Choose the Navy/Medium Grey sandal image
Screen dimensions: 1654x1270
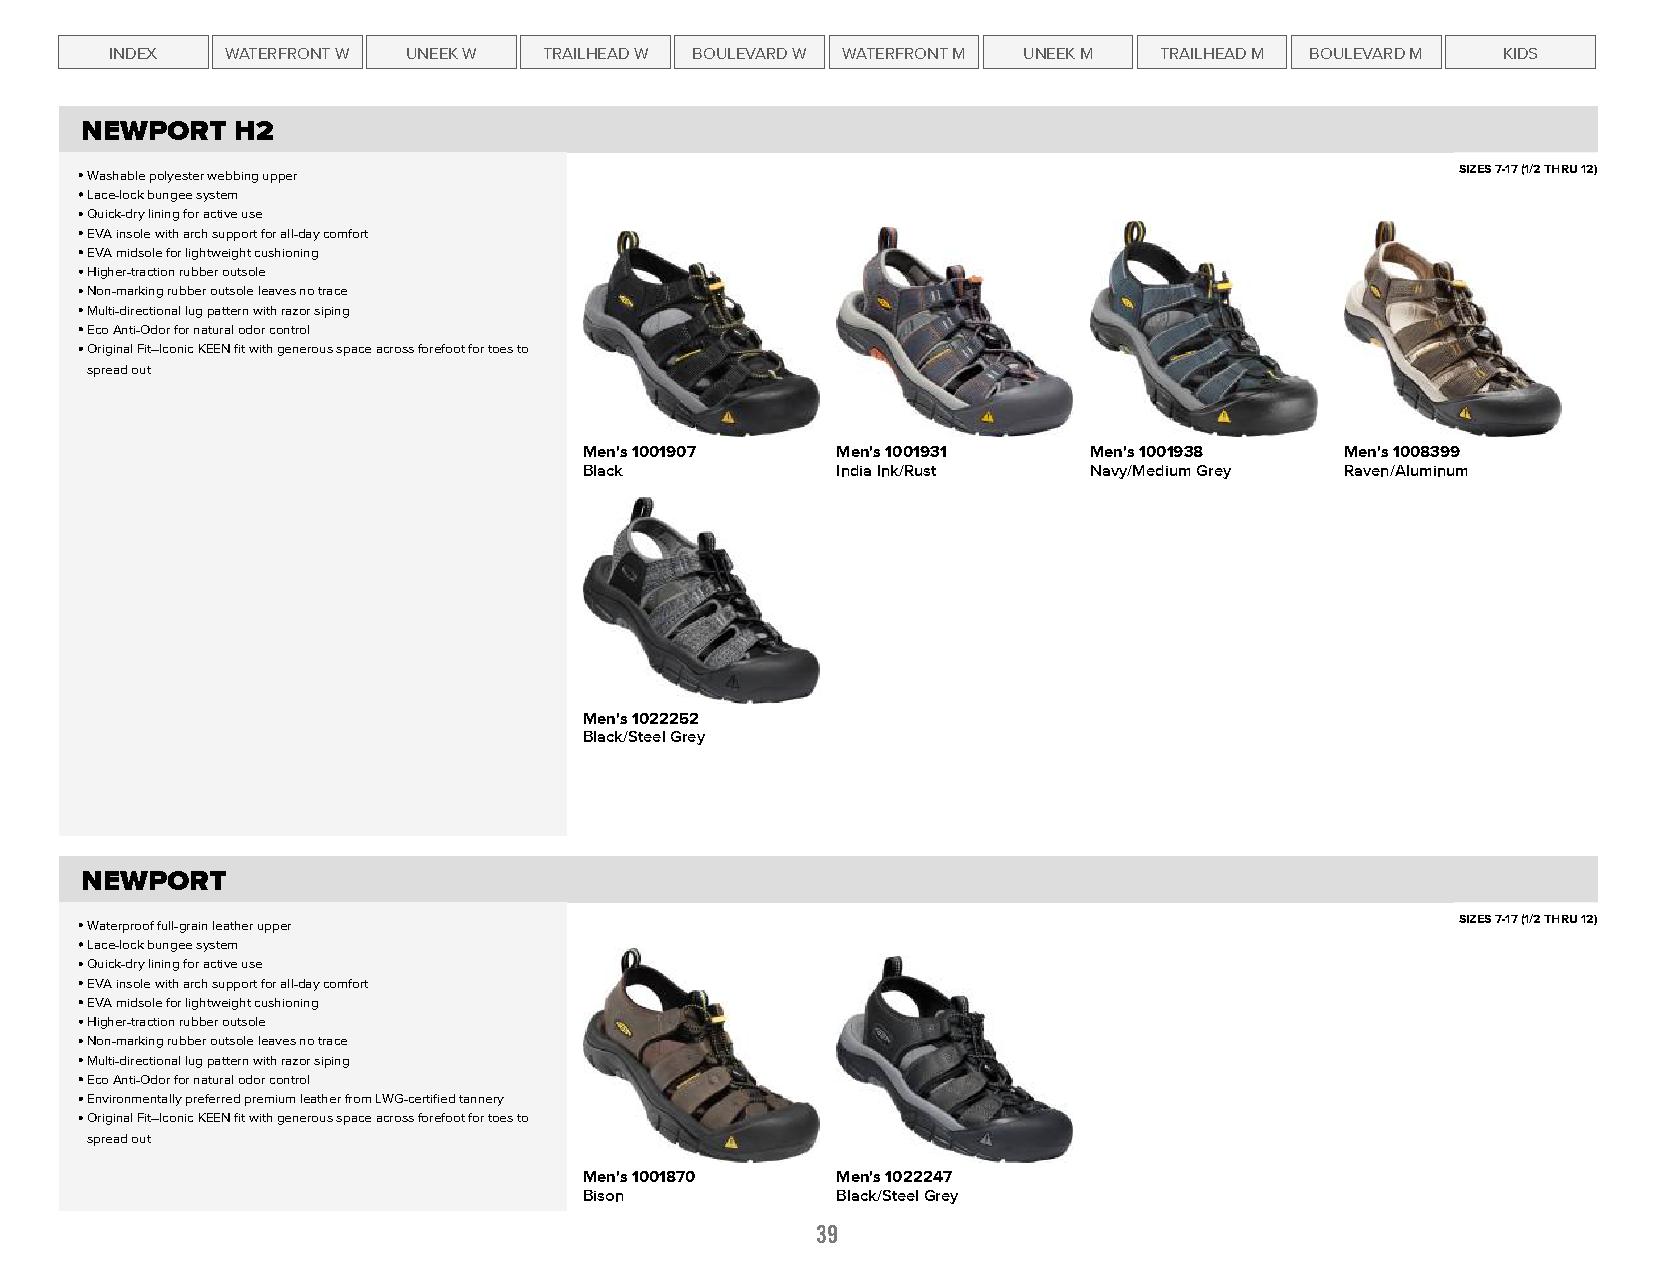pos(1203,329)
